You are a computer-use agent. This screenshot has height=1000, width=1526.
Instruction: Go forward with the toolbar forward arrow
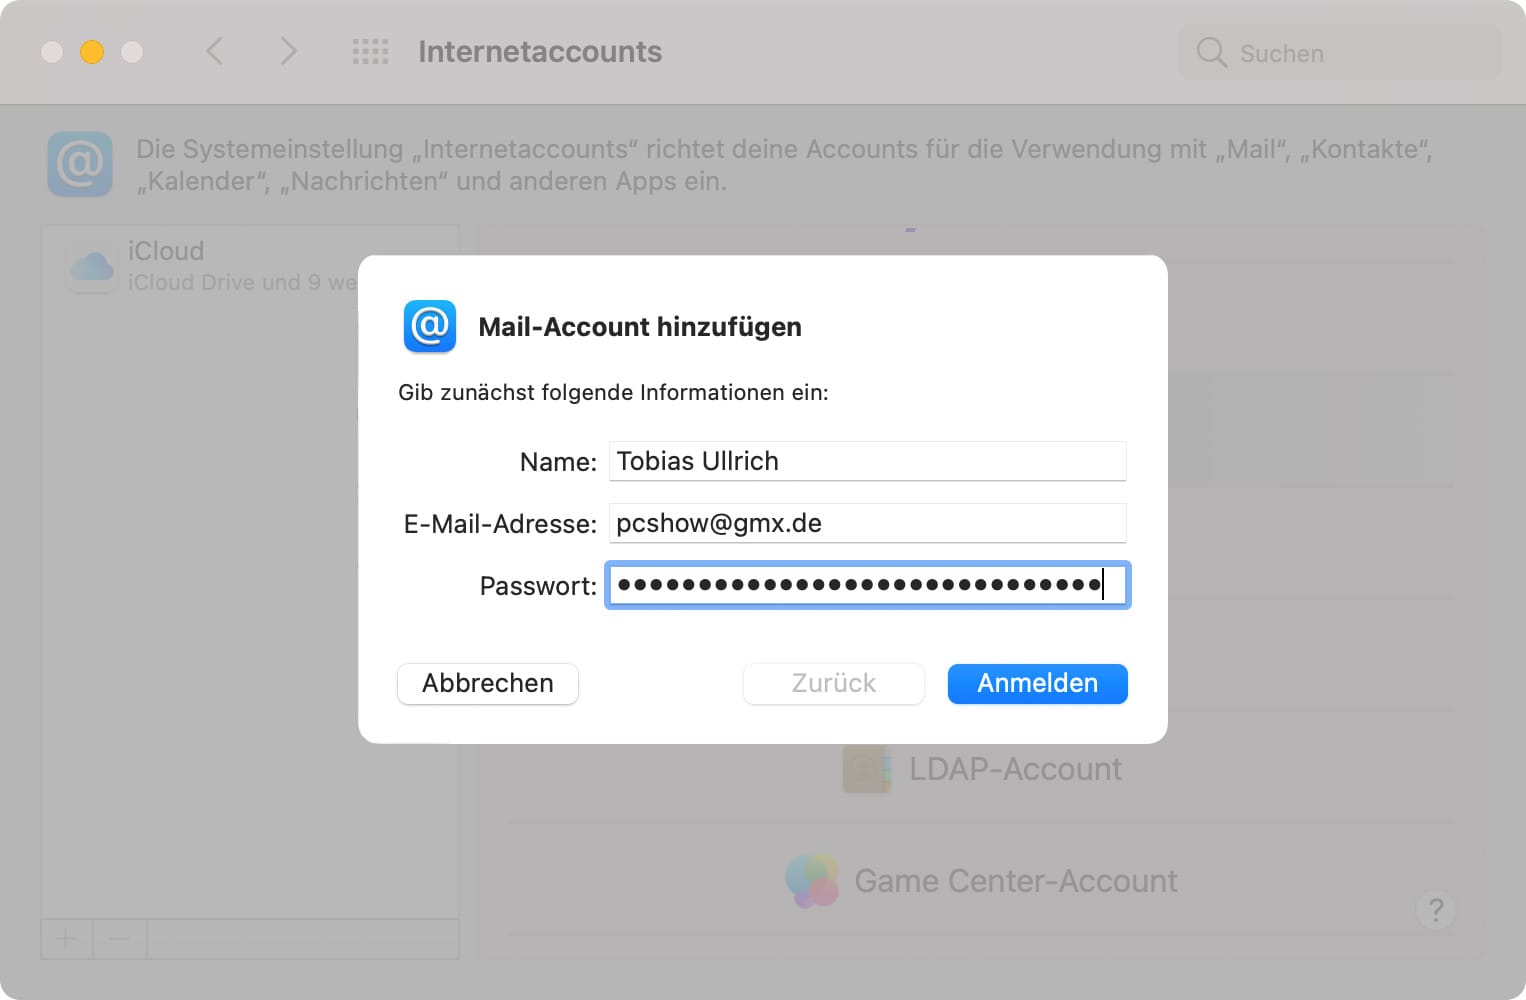point(288,51)
